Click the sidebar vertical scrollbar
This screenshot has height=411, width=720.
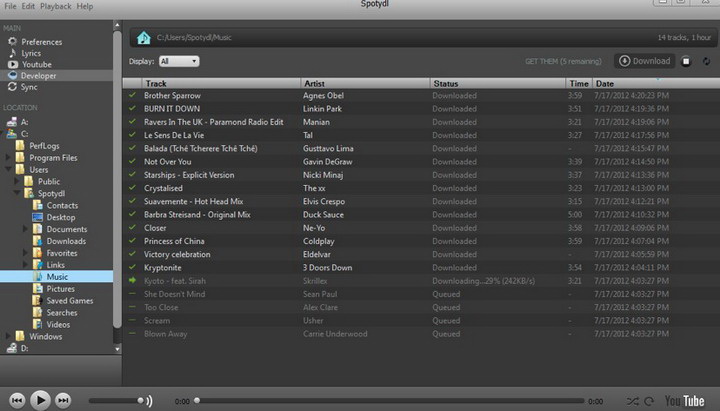click(x=117, y=179)
